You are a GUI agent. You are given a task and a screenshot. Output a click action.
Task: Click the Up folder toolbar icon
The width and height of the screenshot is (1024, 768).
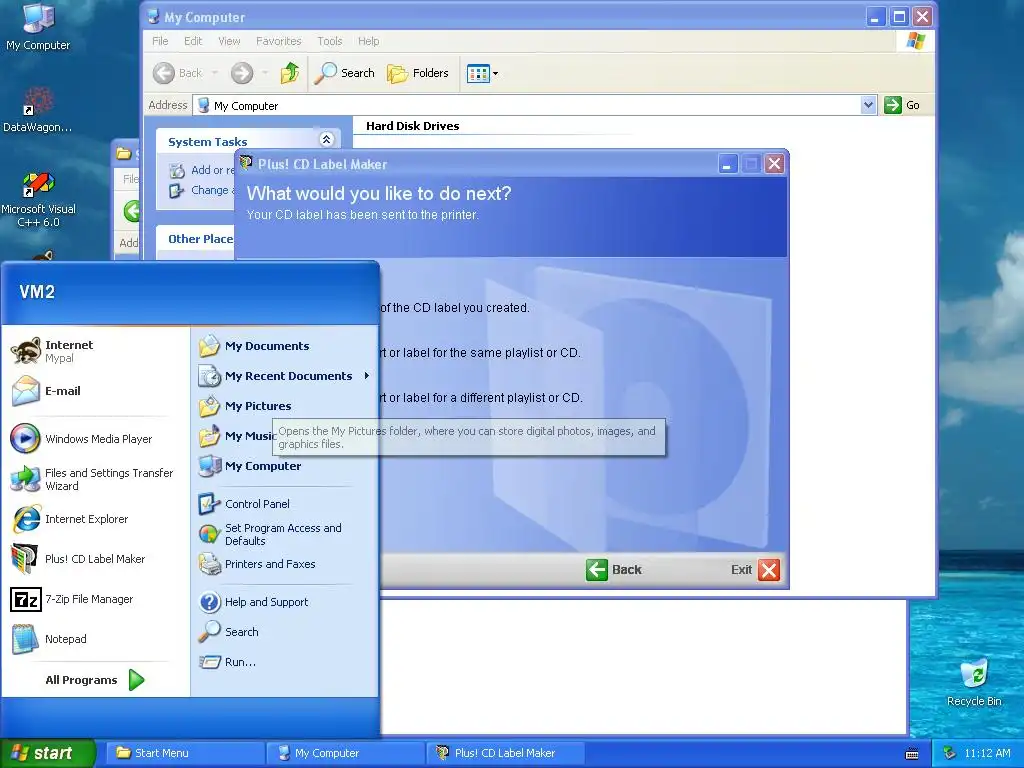290,73
